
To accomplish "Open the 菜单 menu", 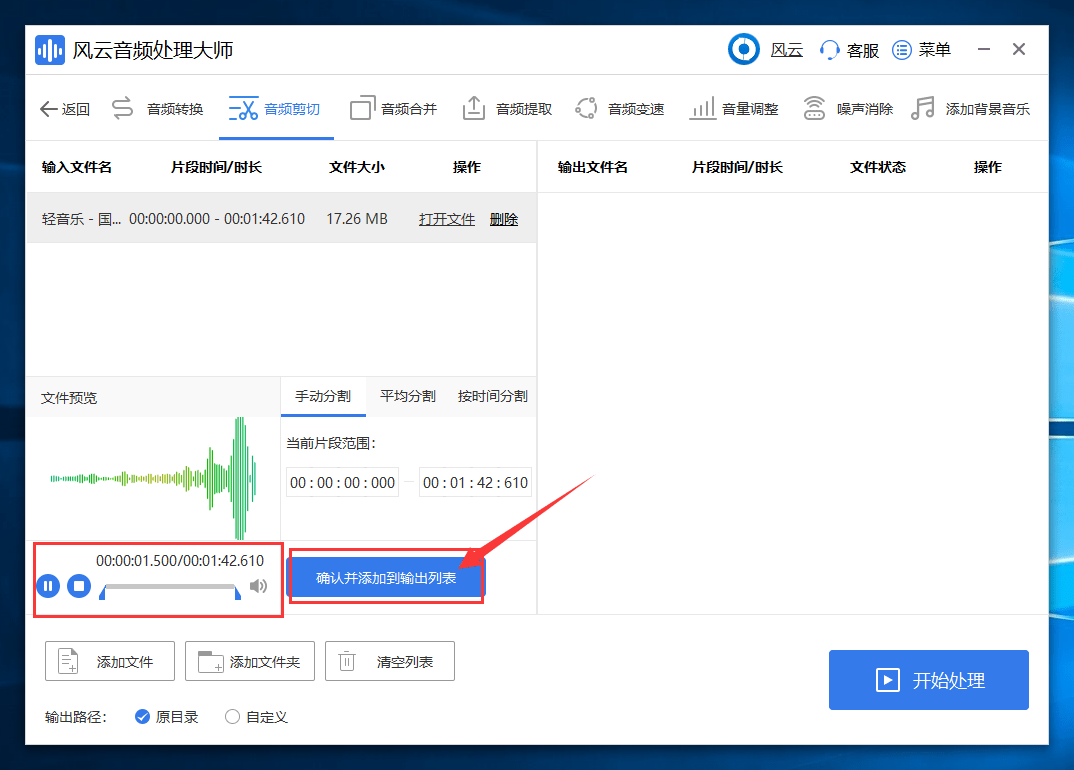I will pos(921,50).
